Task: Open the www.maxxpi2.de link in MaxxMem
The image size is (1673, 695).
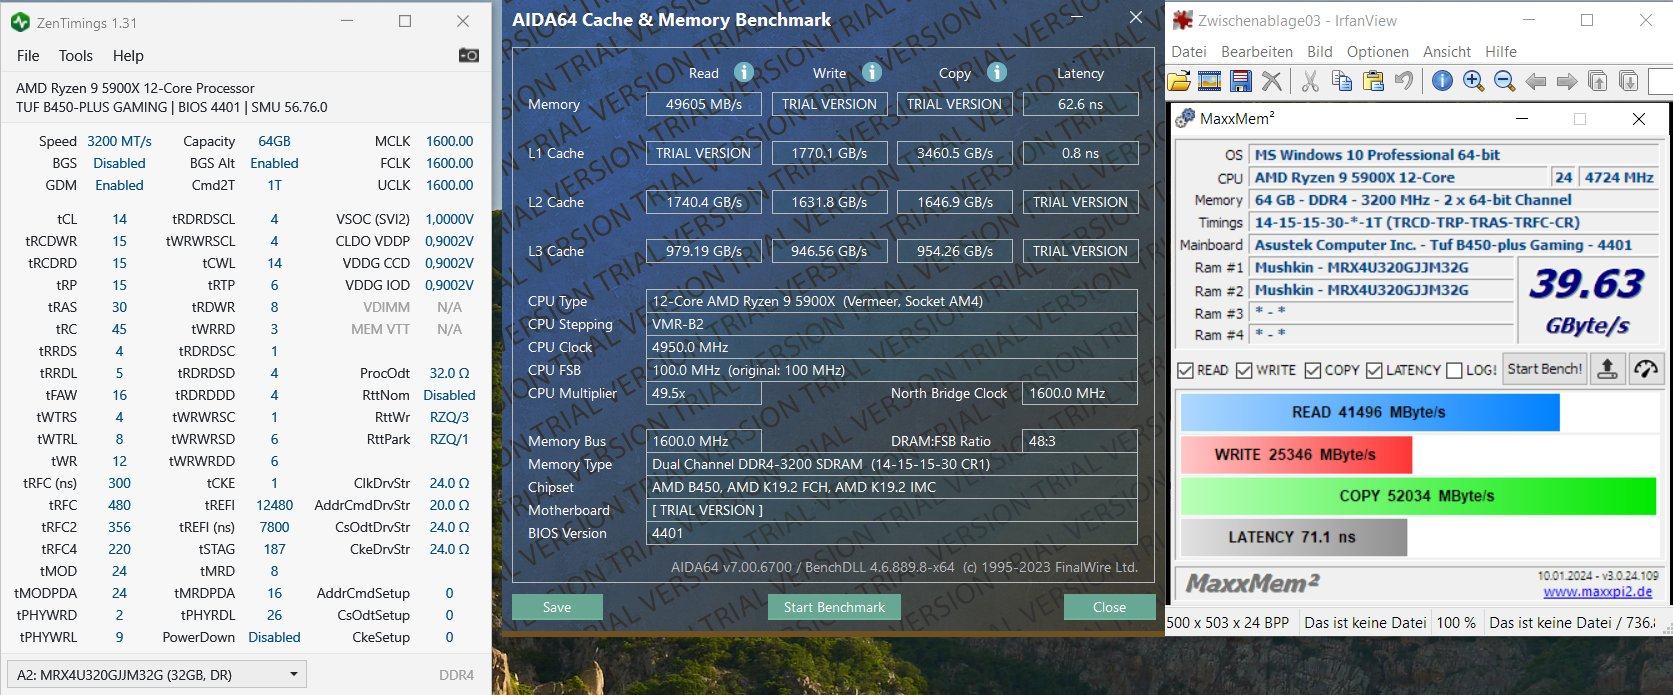Action: (1597, 592)
